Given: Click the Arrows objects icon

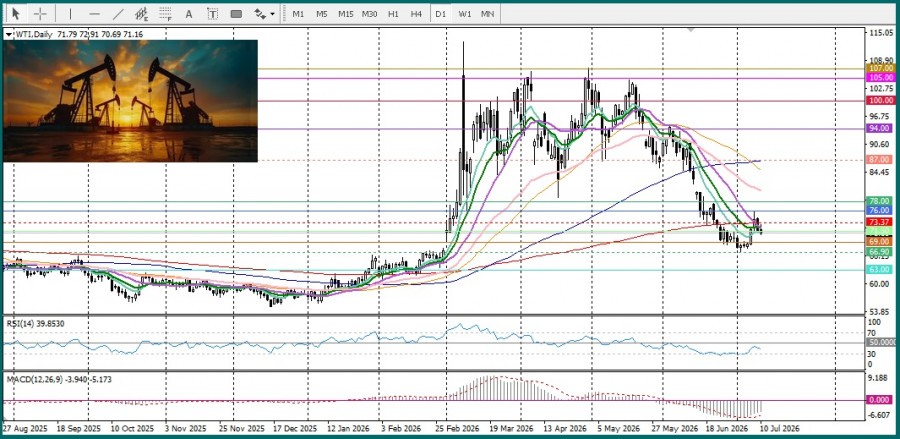Looking at the screenshot, I should click(260, 13).
